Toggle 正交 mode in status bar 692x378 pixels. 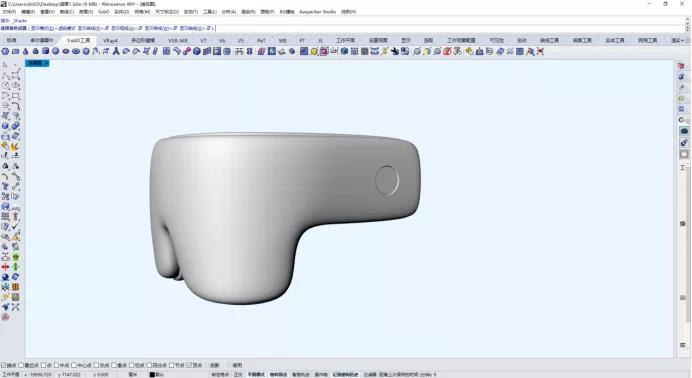click(238, 374)
